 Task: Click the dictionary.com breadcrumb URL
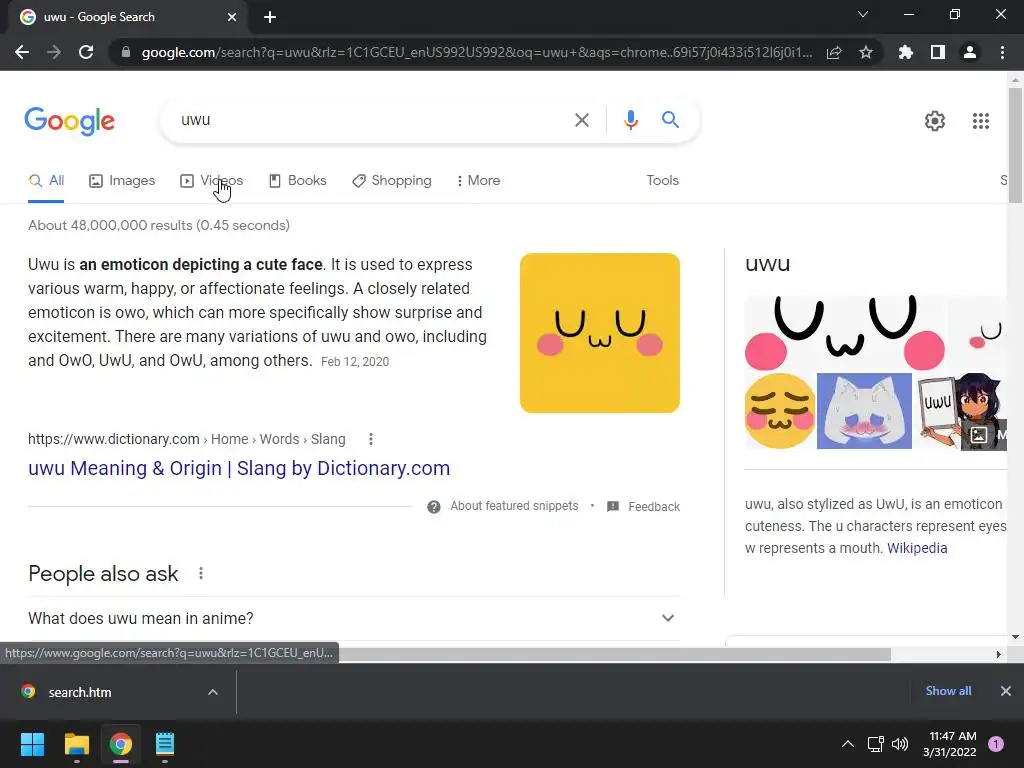click(x=187, y=439)
